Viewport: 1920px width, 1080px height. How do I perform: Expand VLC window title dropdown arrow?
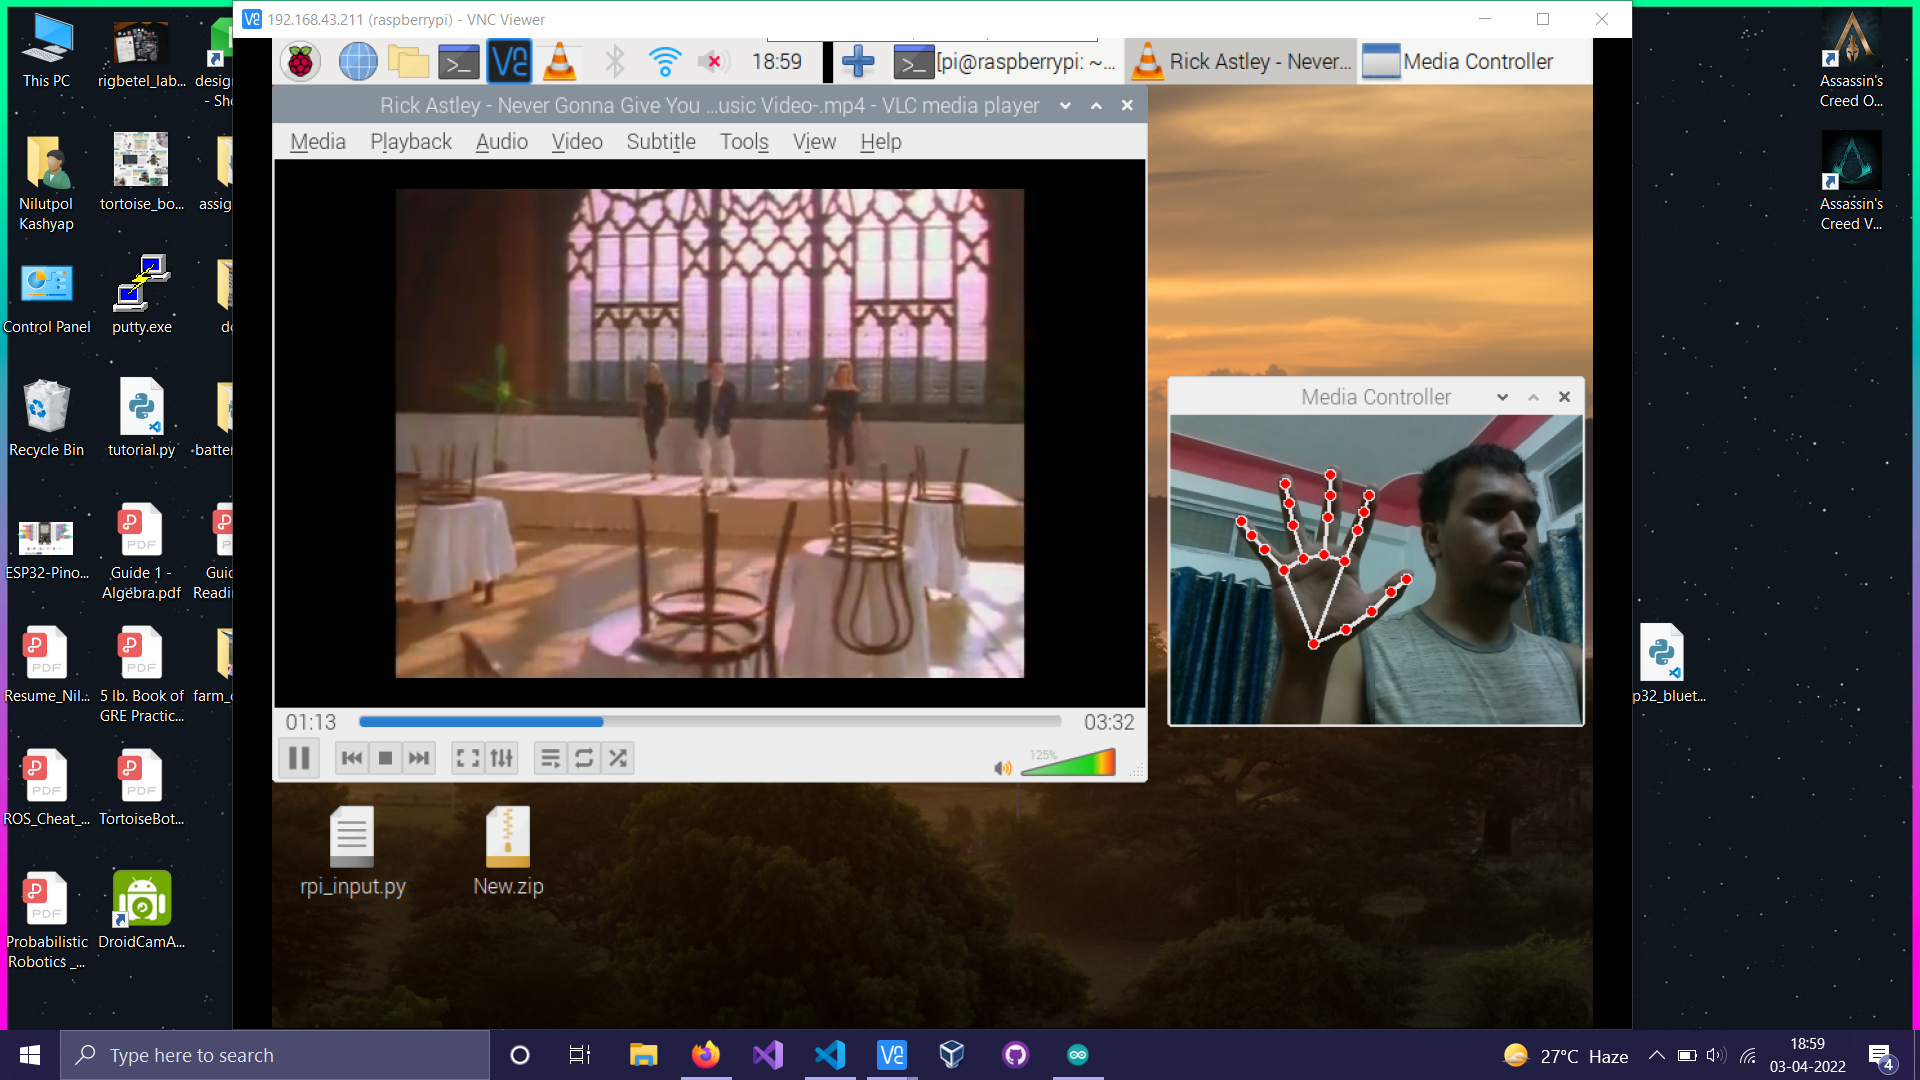(1065, 106)
